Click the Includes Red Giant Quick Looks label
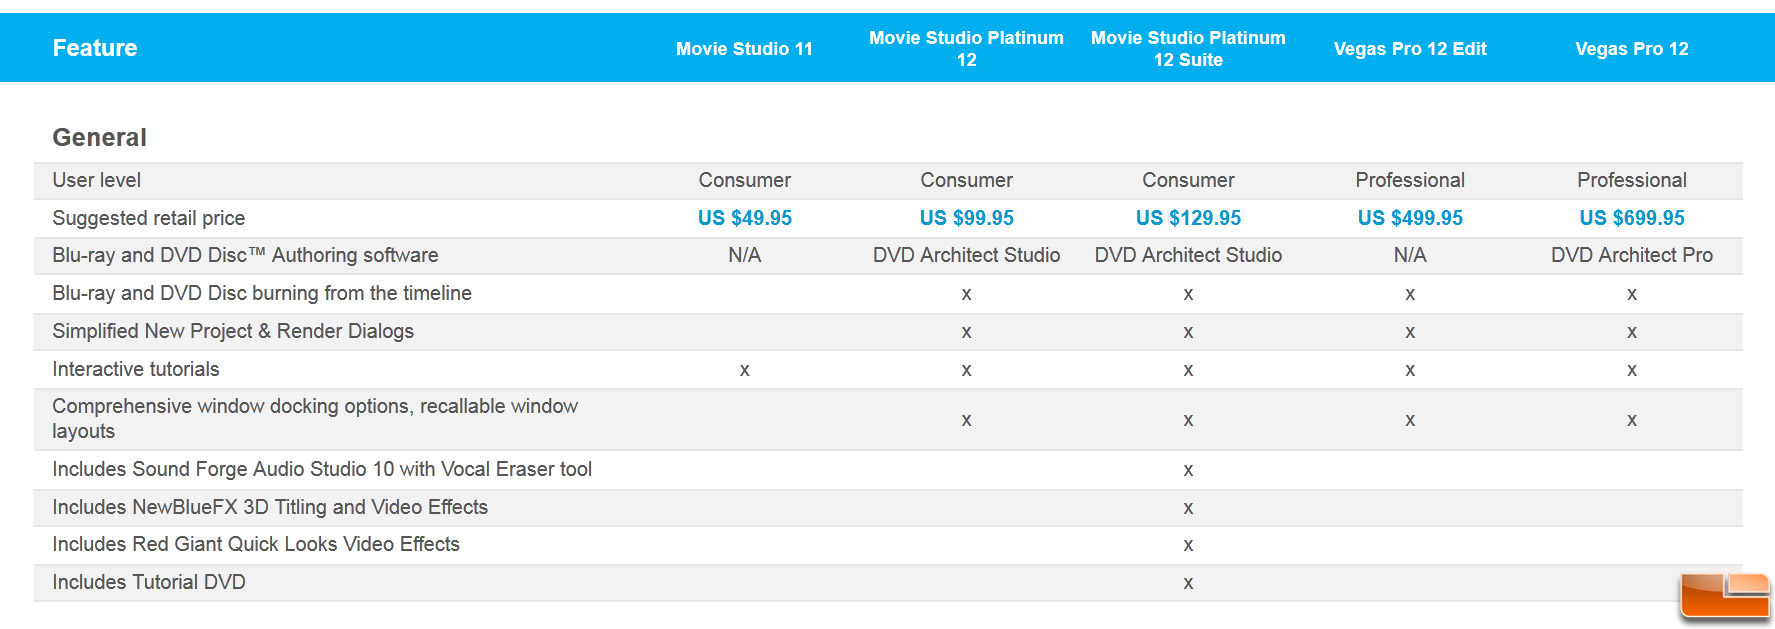The width and height of the screenshot is (1775, 629). [256, 544]
